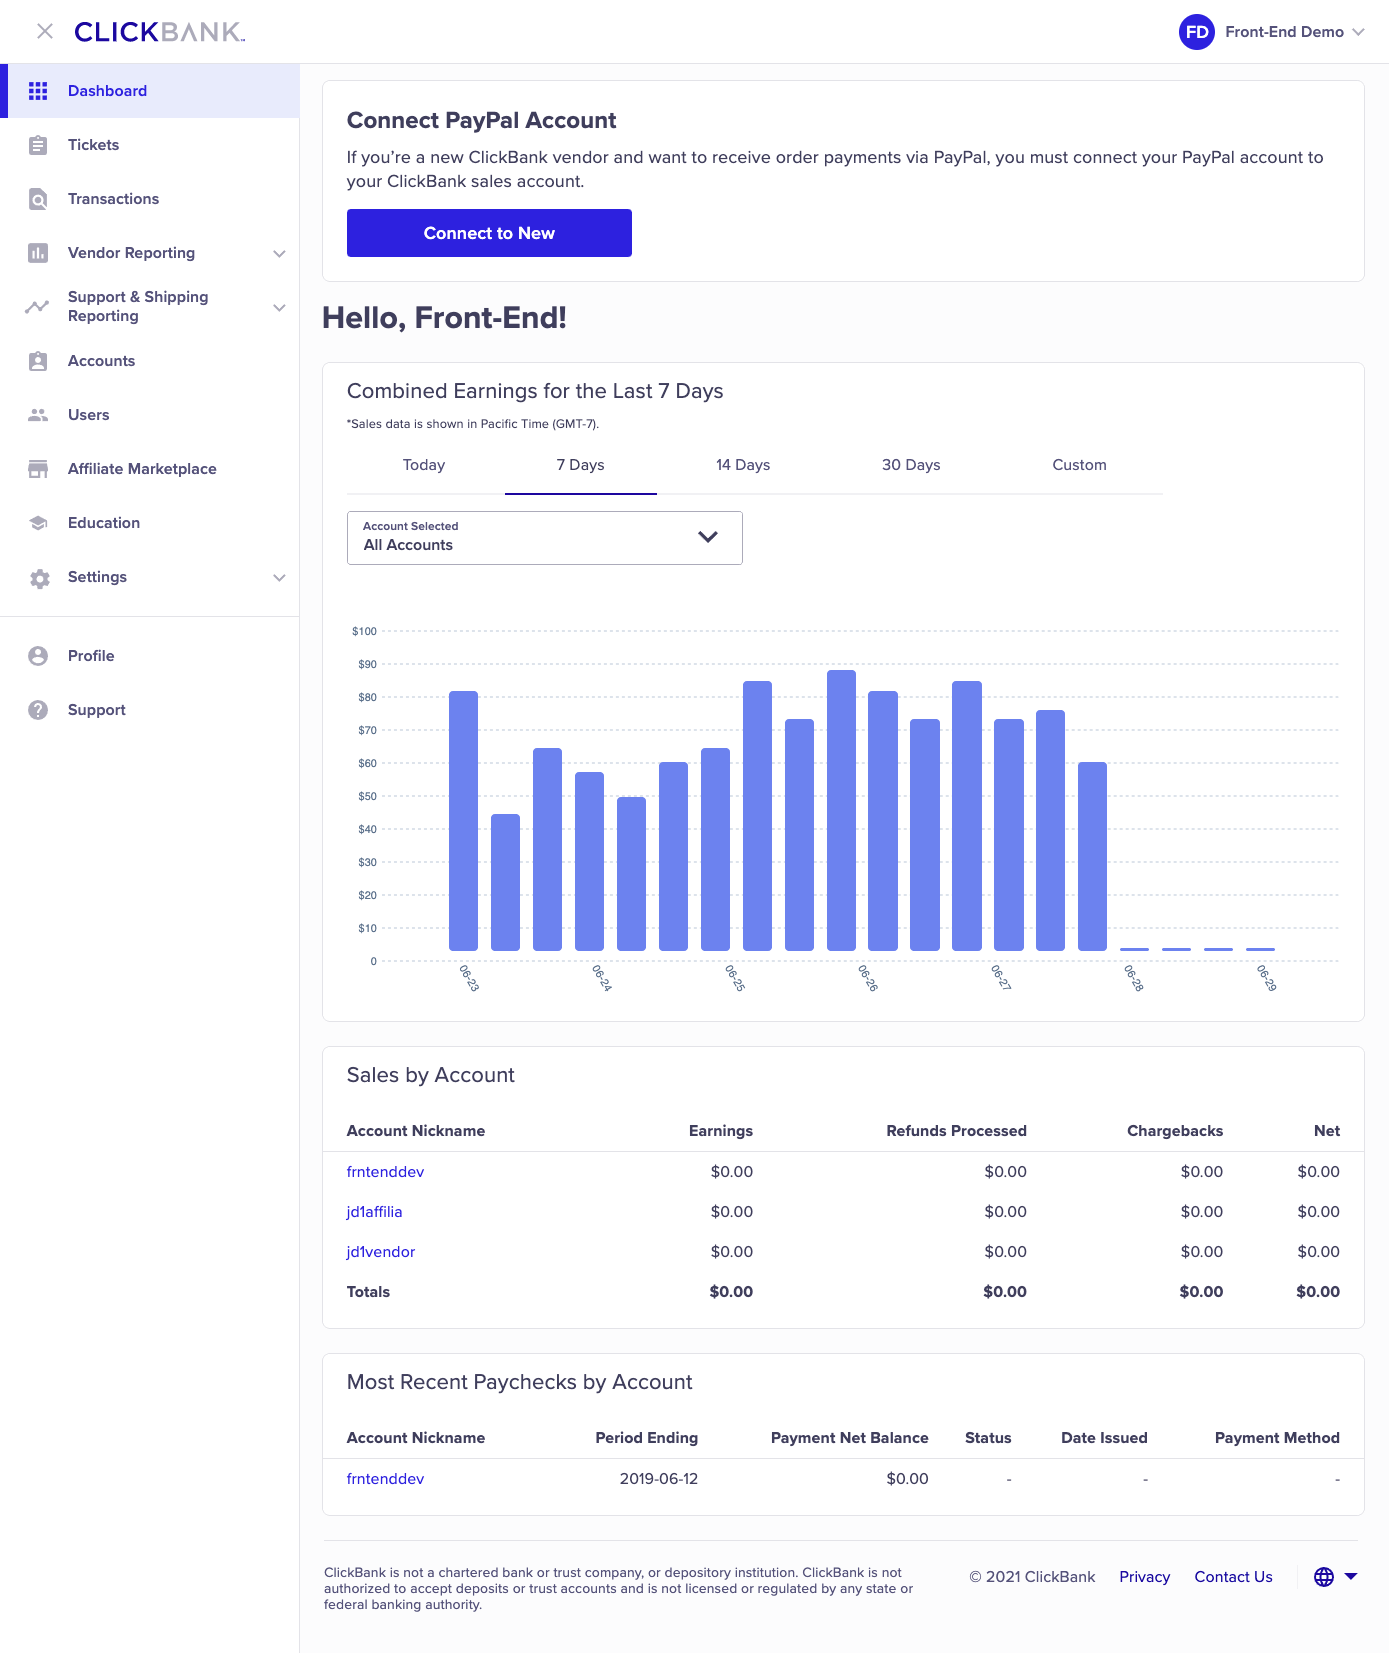The height and width of the screenshot is (1653, 1389).
Task: Click the Transactions search-document icon
Action: tap(38, 199)
